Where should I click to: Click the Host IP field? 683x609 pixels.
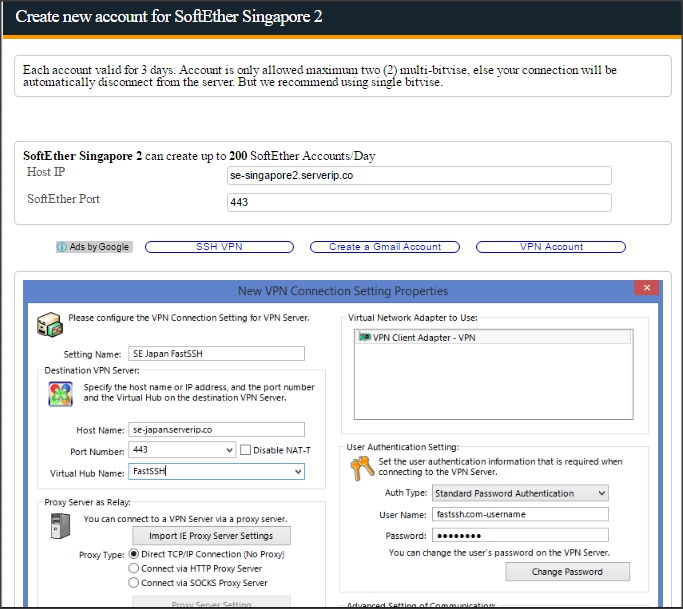419,176
